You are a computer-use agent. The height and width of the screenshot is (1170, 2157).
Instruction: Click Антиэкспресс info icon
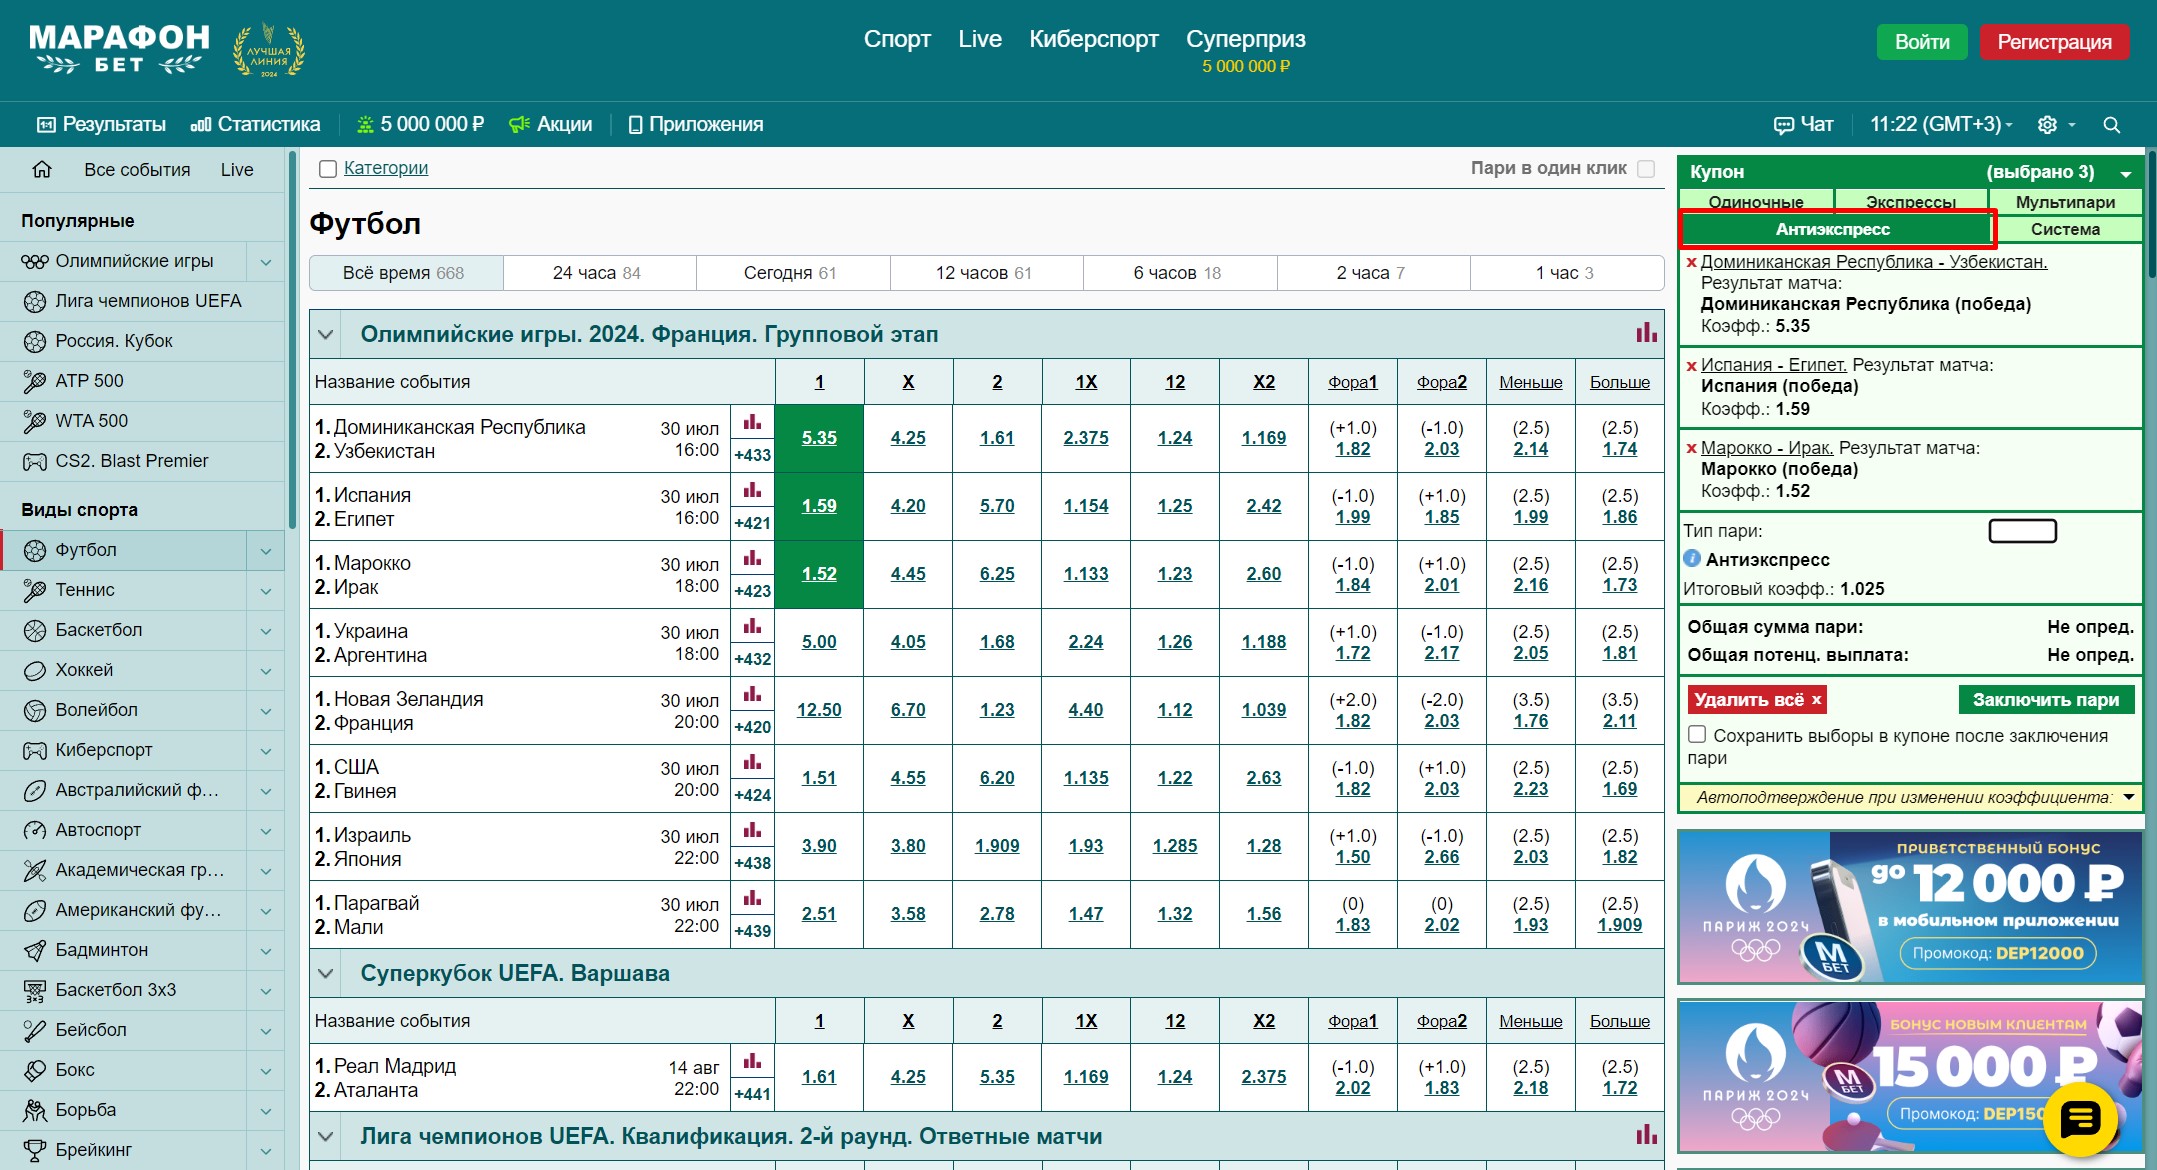click(1692, 559)
